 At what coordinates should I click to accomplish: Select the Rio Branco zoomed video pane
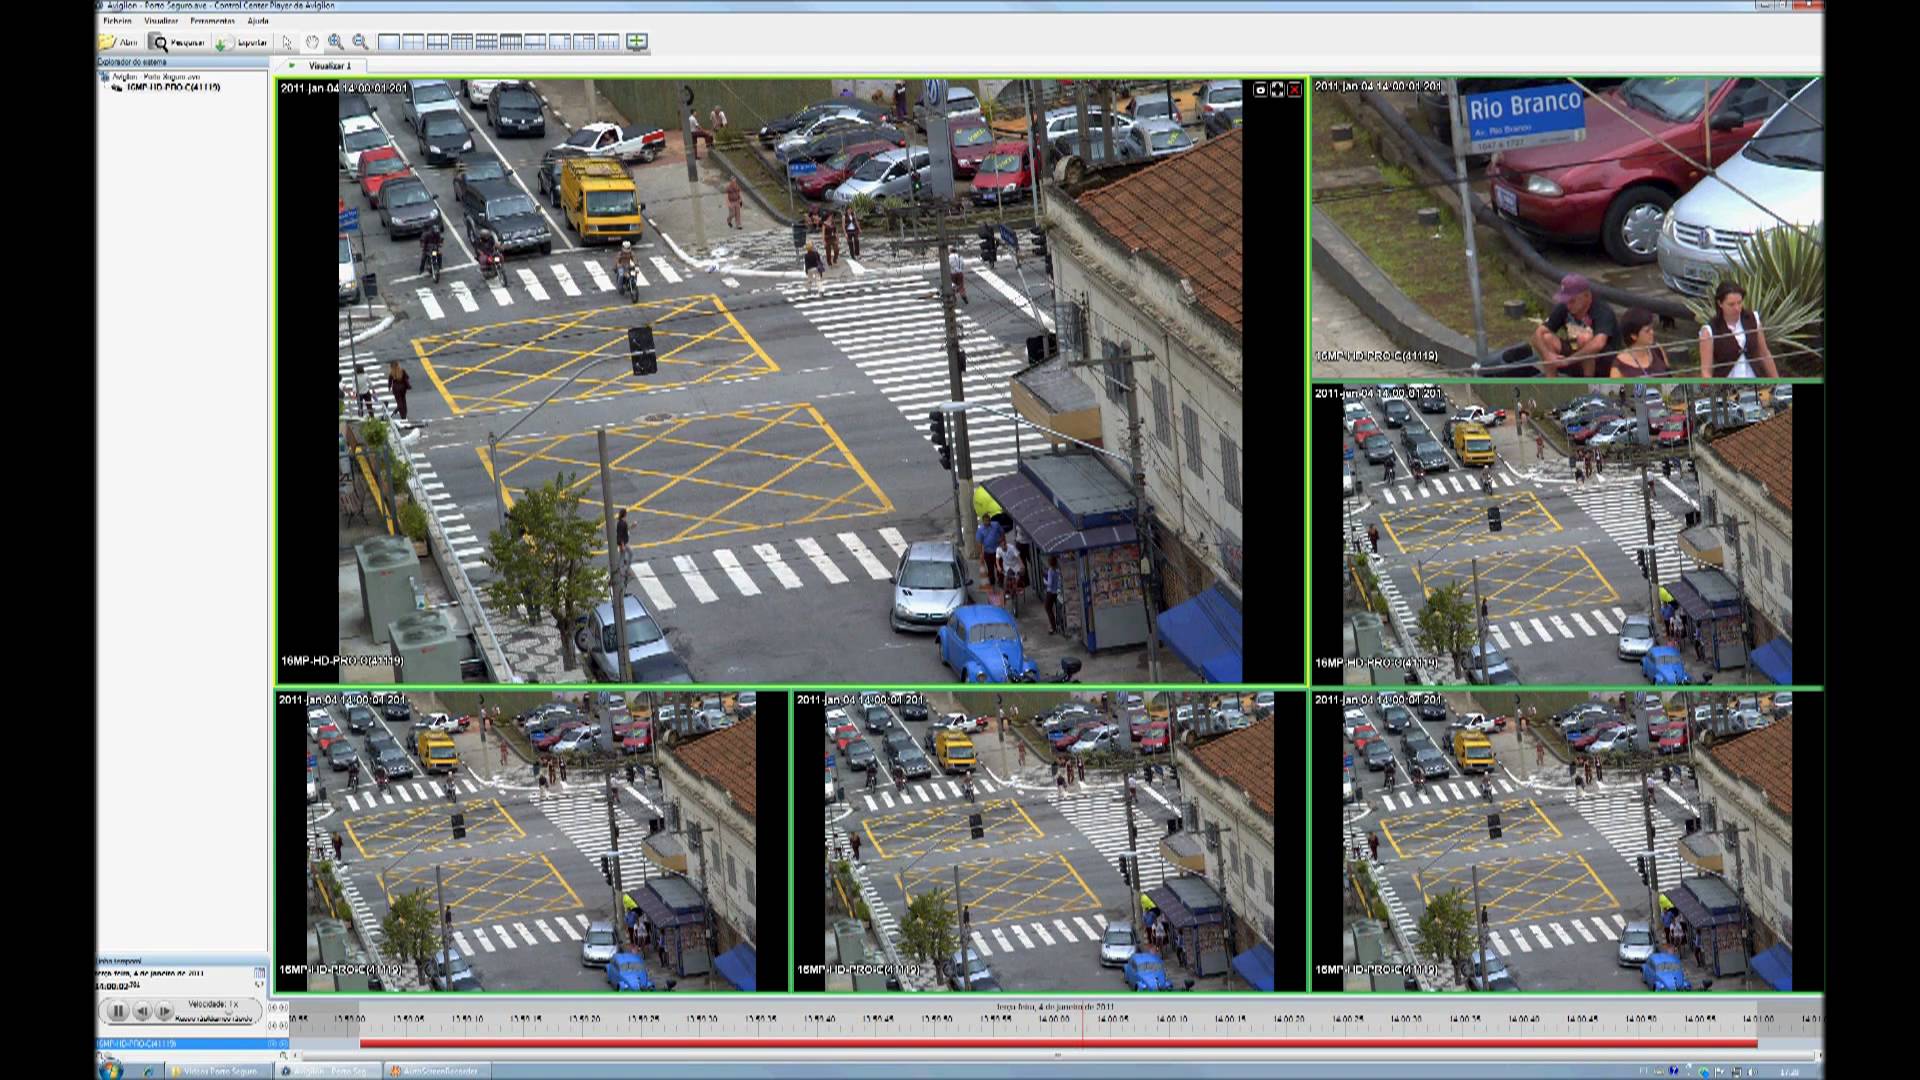[1568, 229]
